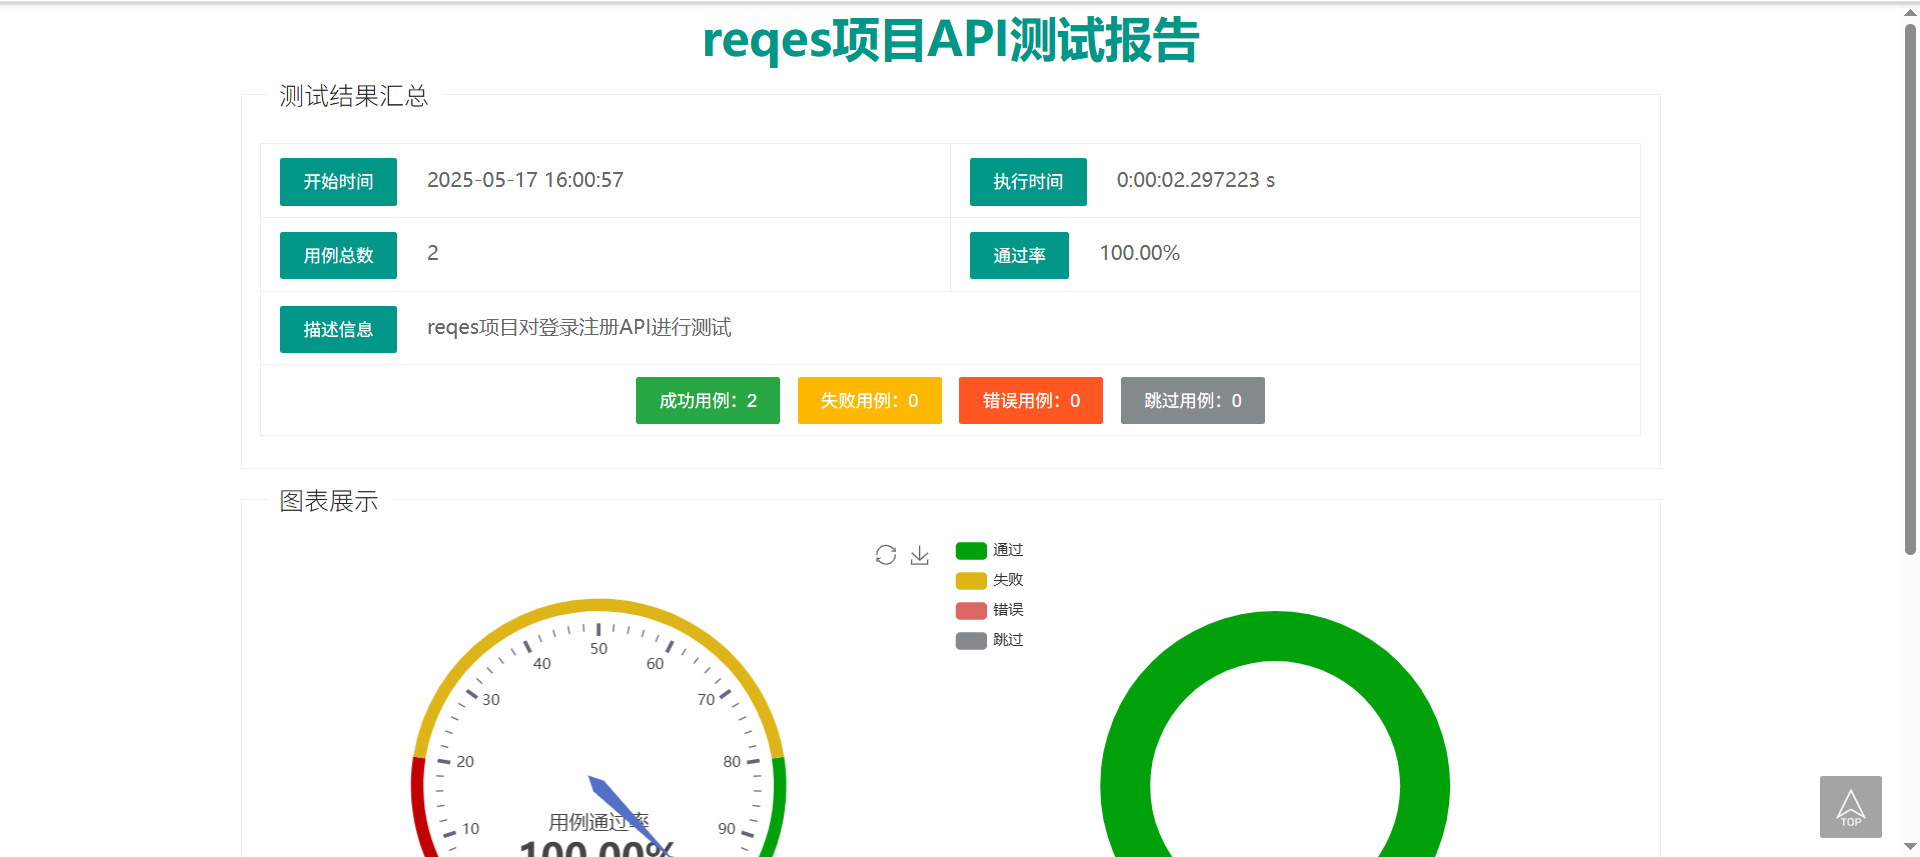Click the gray 跳过 legend color swatch

971,641
